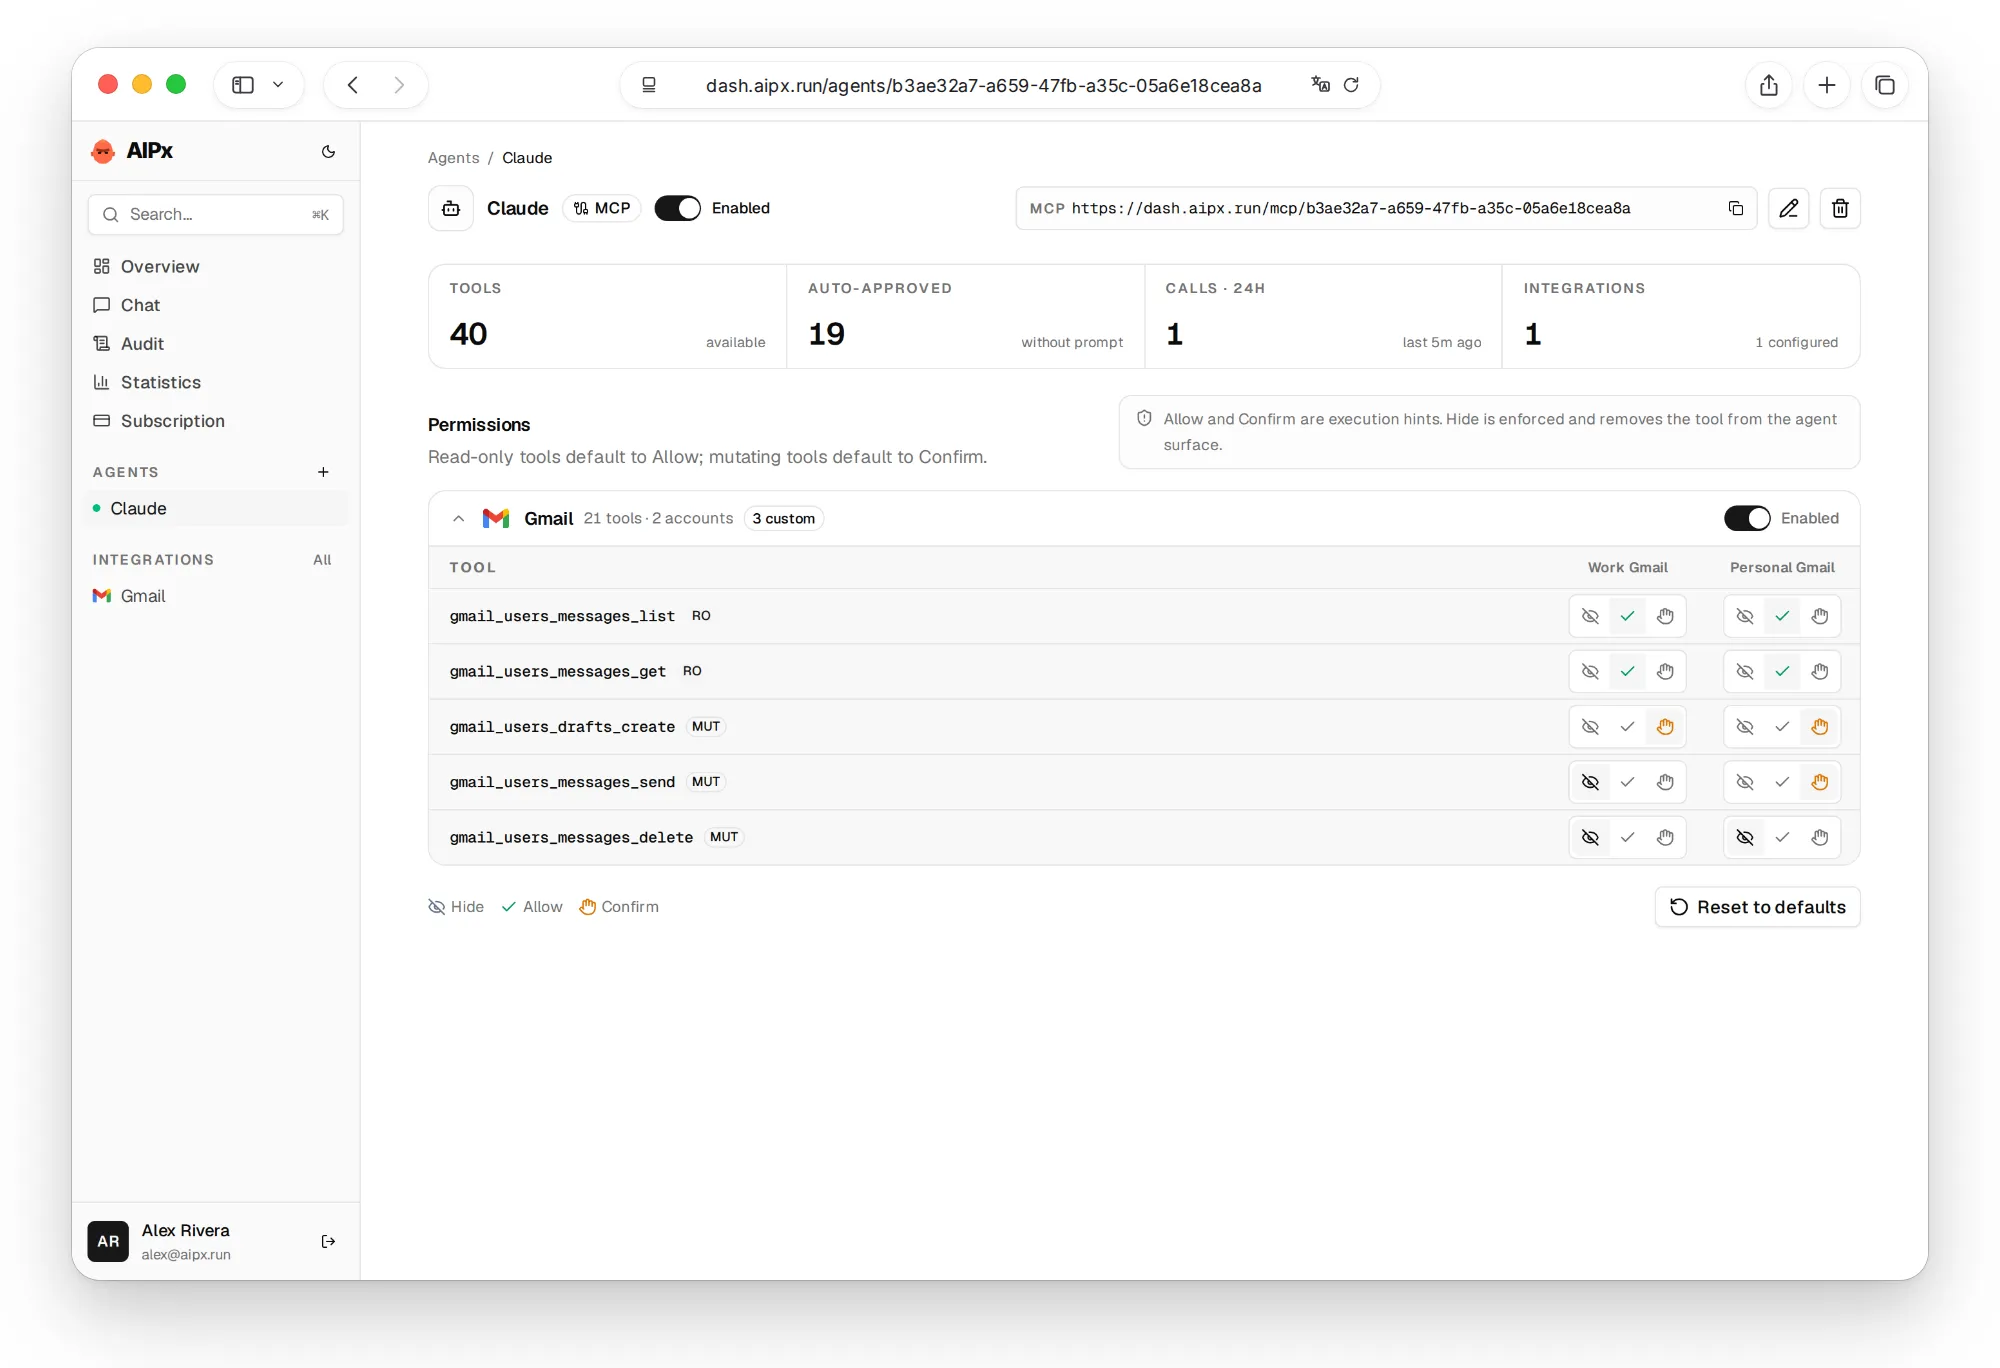The height and width of the screenshot is (1368, 2000).
Task: Click the translate icon in address bar
Action: pyautogui.click(x=1321, y=85)
